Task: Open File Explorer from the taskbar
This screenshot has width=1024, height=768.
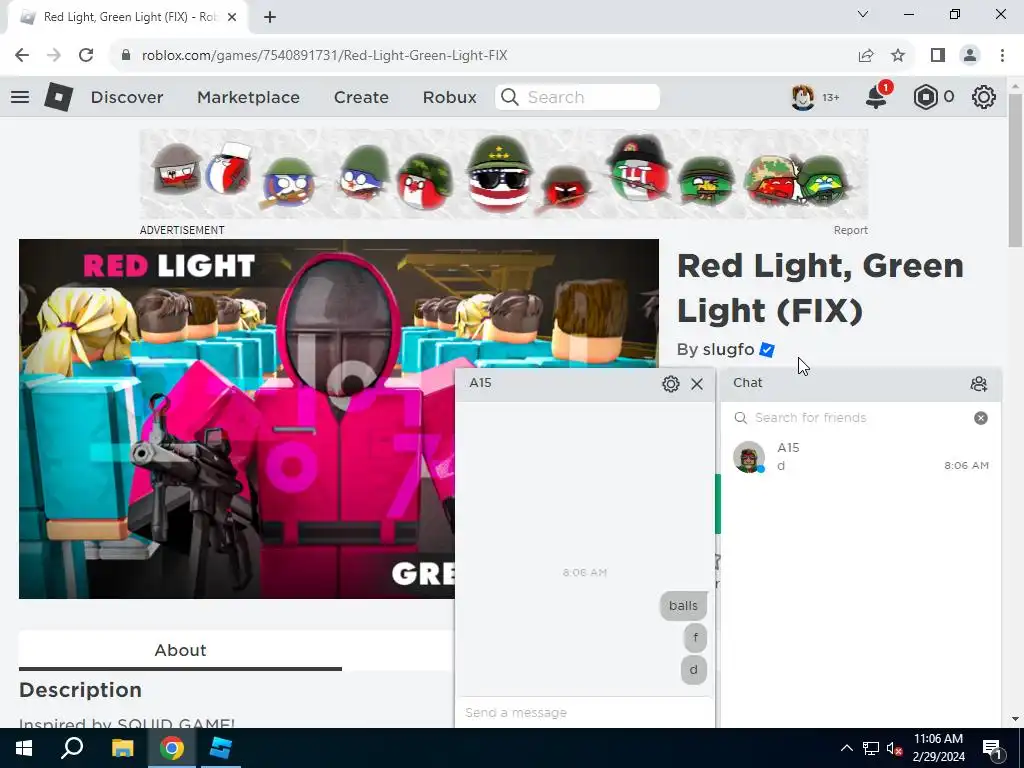Action: 122,748
